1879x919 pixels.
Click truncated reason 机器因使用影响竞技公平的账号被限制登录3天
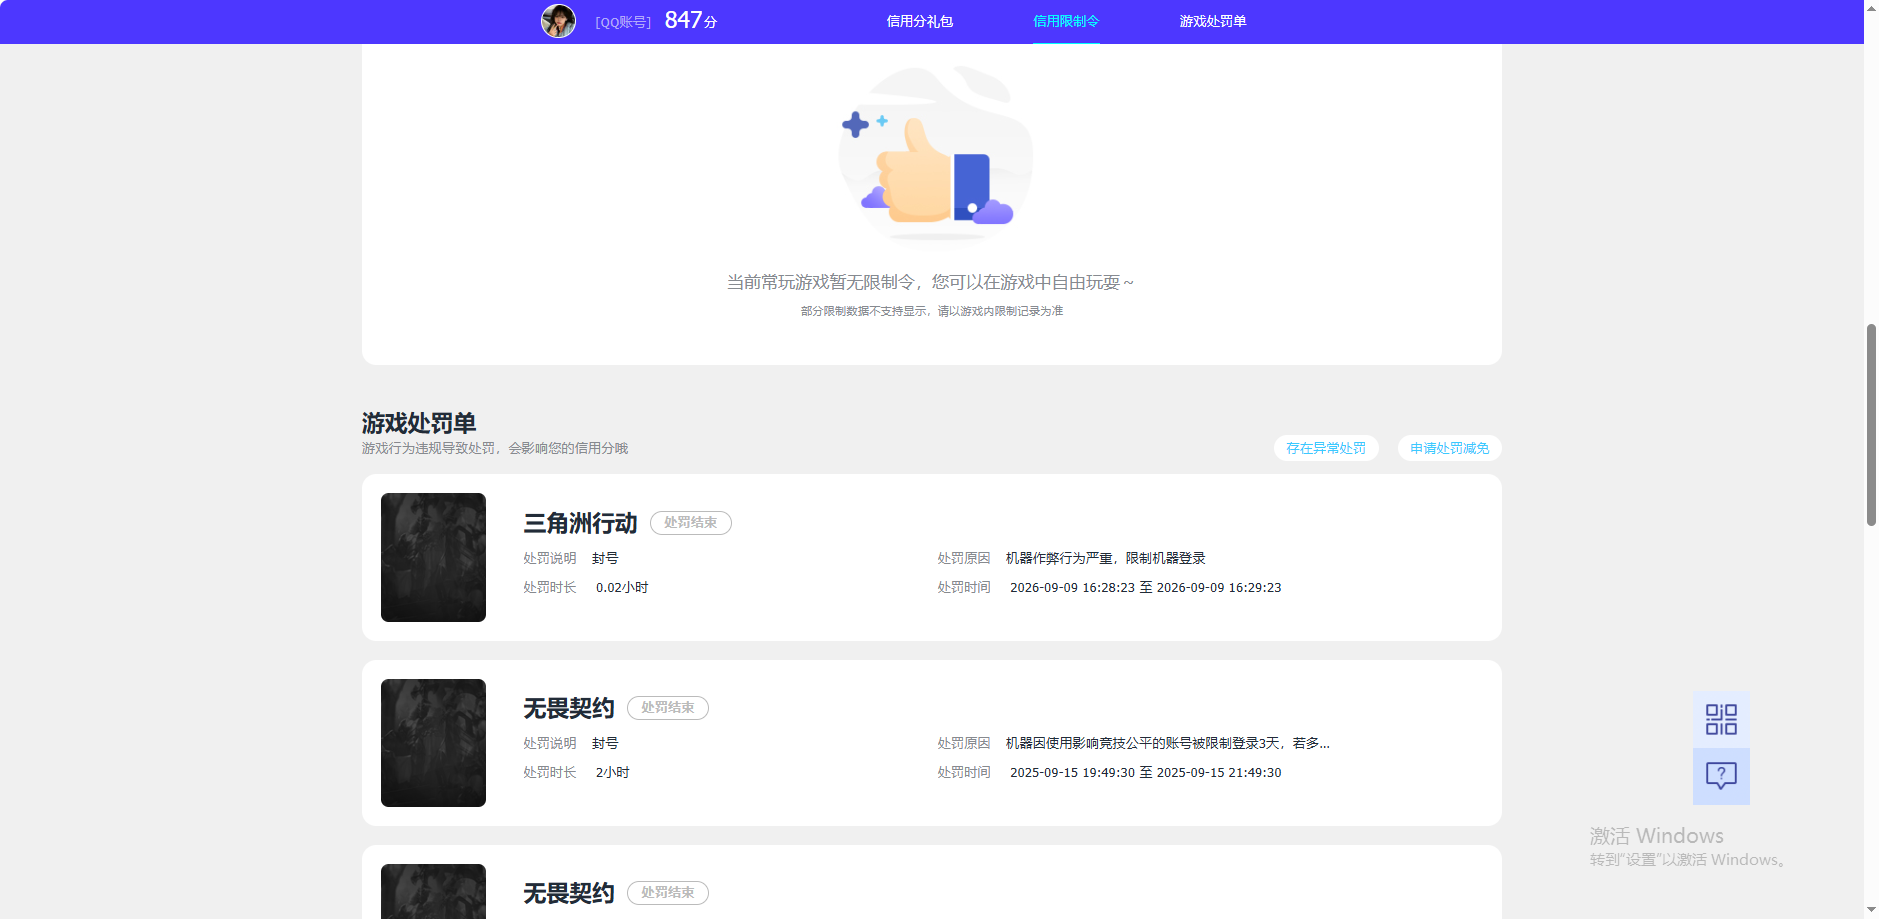1167,743
